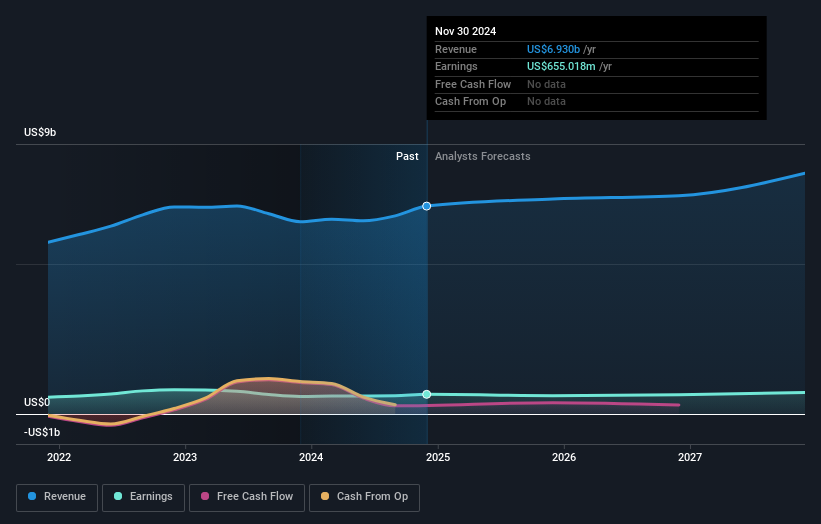Click the Free Cash Flow row in tooltip

596,84
